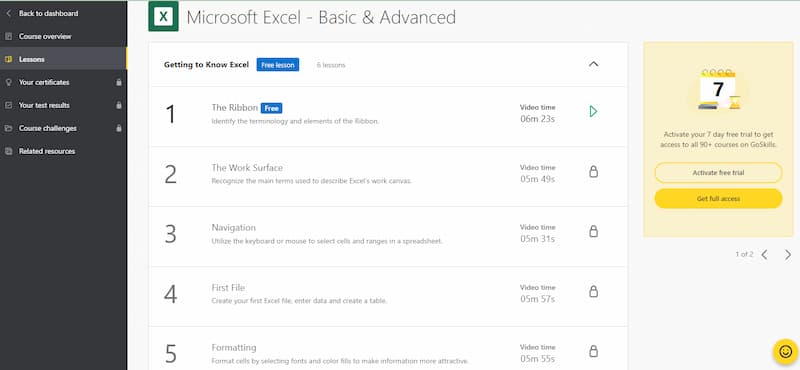Screen dimensions: 800x370
Task: Click the lock beside Course challenges
Action: click(x=119, y=128)
